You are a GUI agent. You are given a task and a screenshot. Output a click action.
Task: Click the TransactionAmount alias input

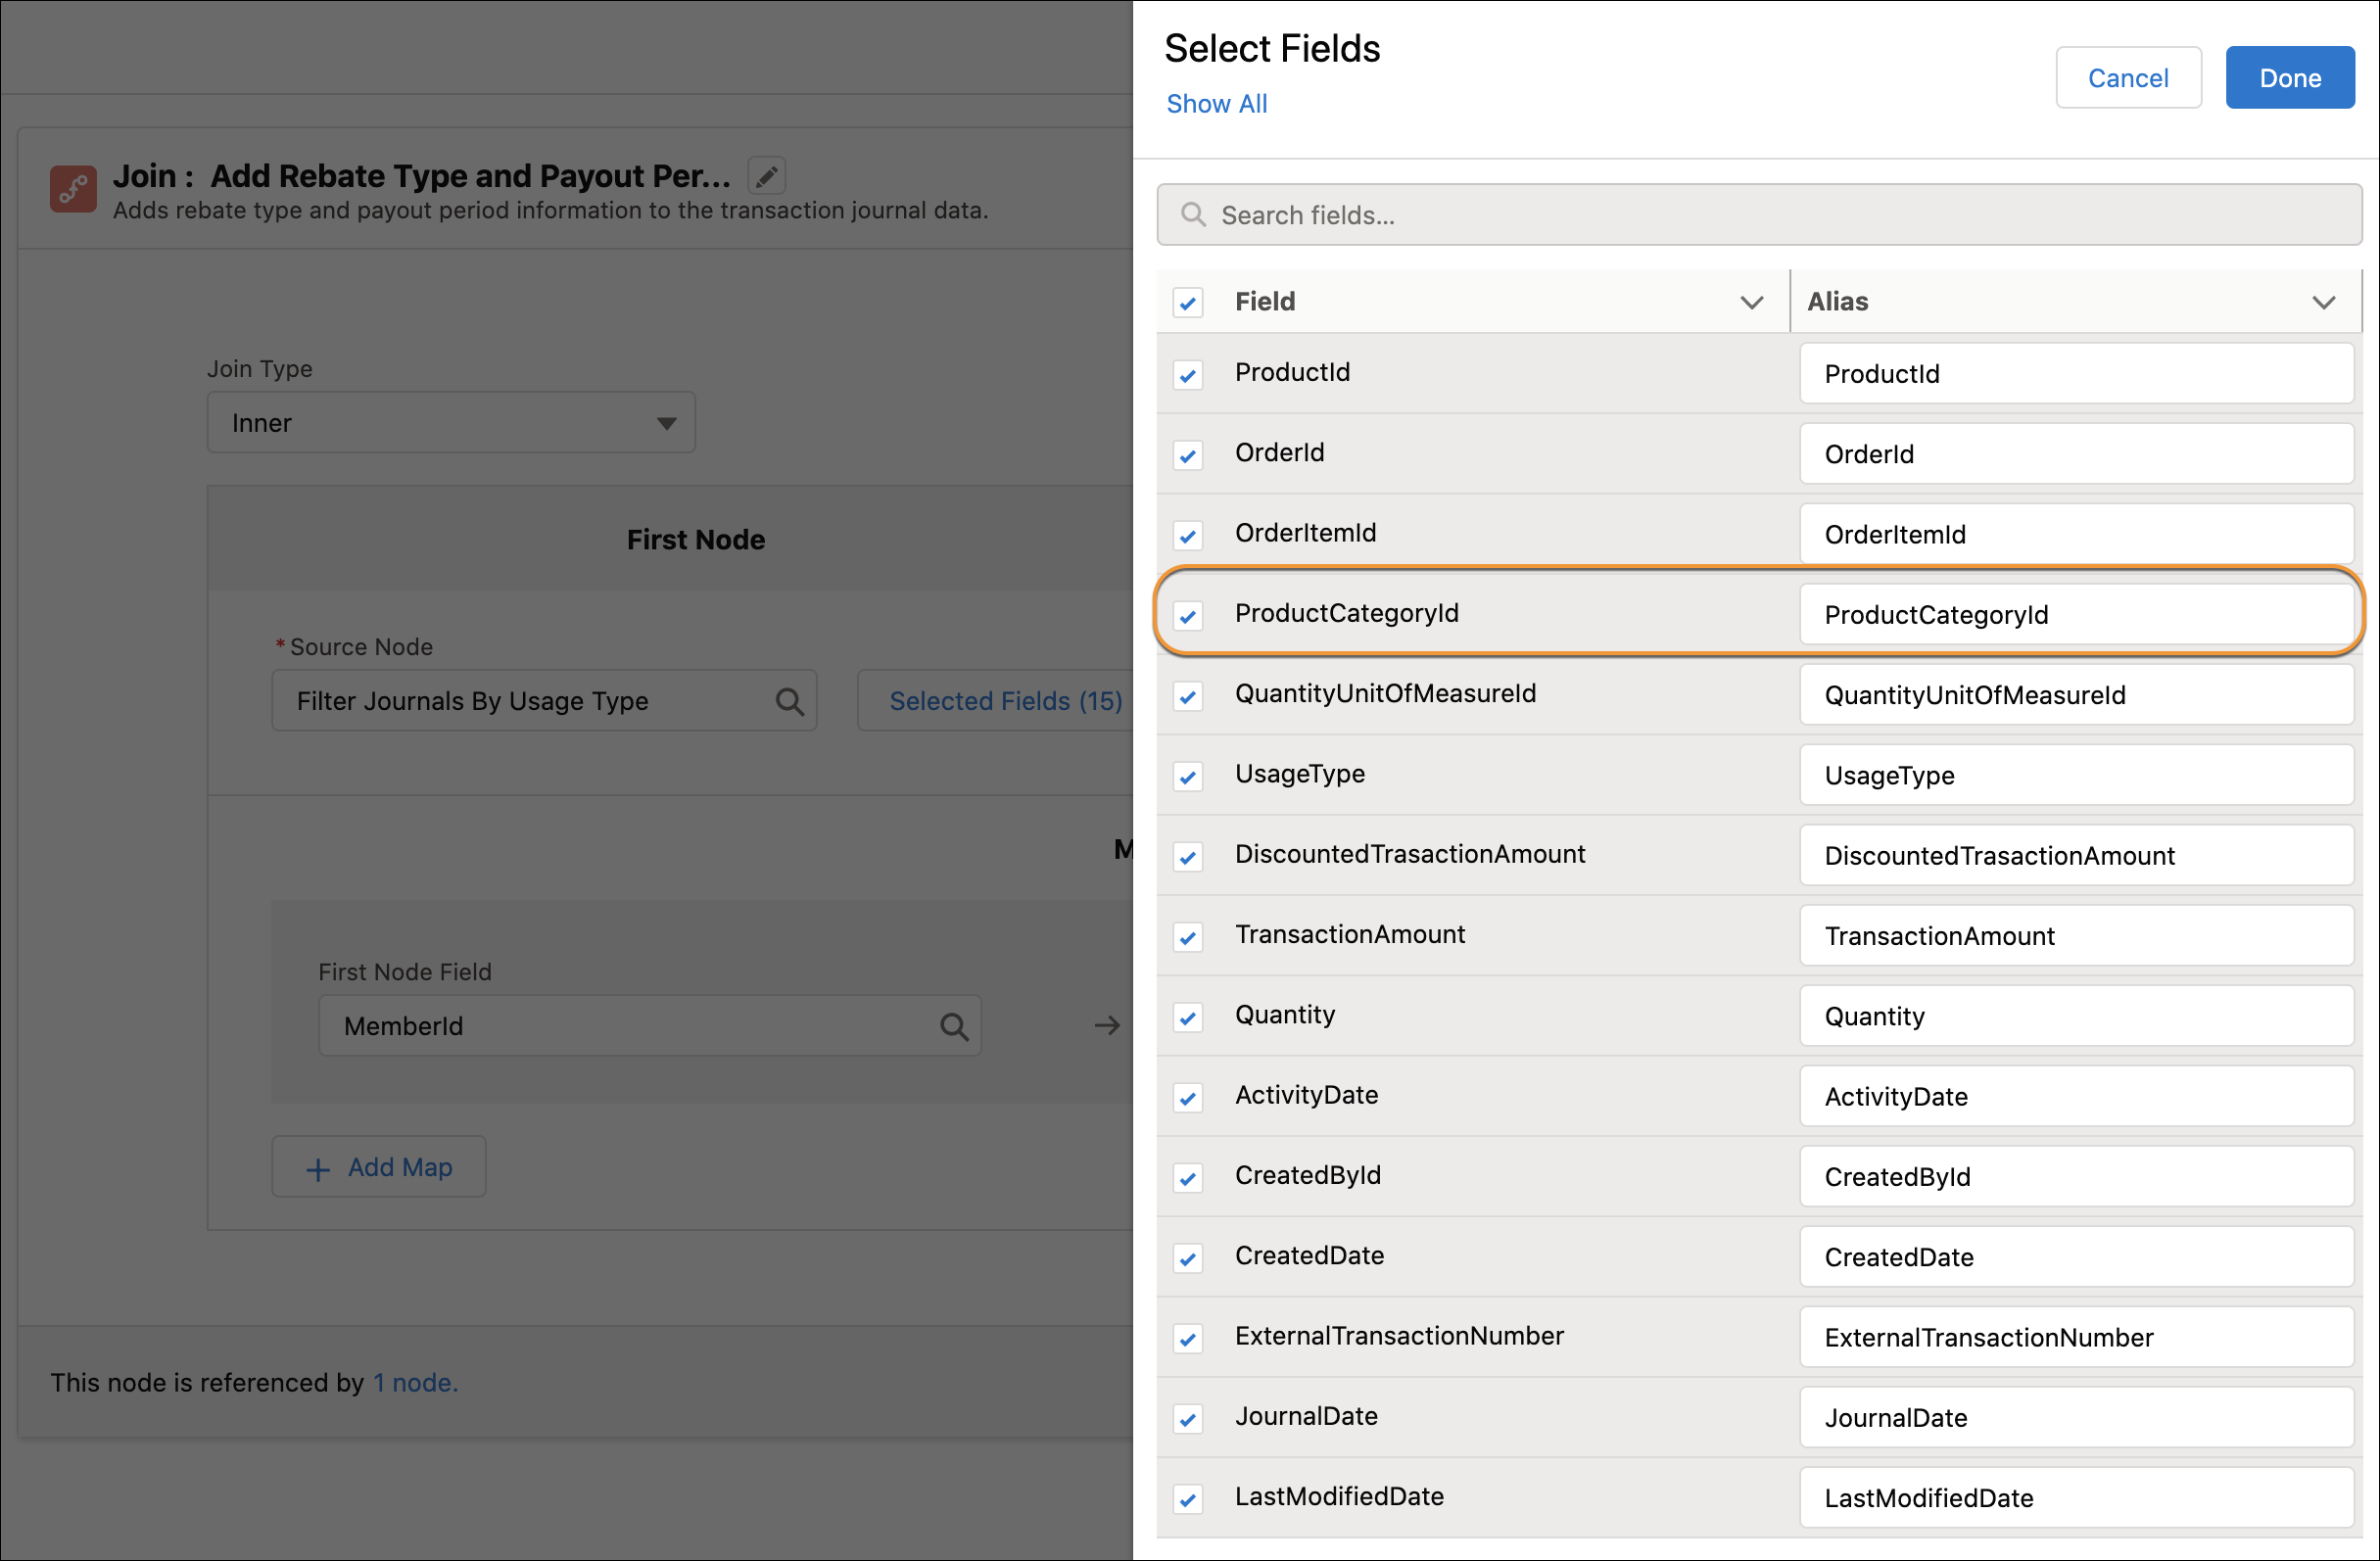pyautogui.click(x=2076, y=937)
